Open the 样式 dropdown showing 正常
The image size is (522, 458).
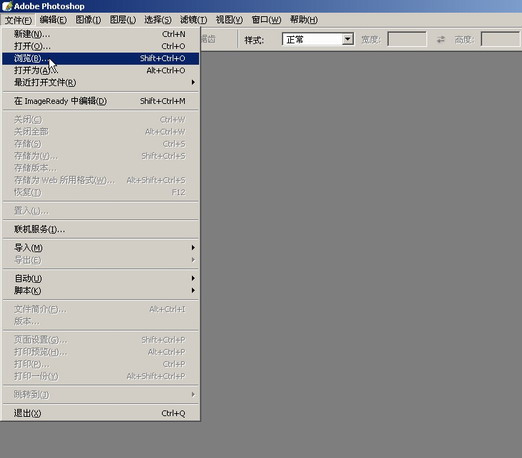(318, 40)
